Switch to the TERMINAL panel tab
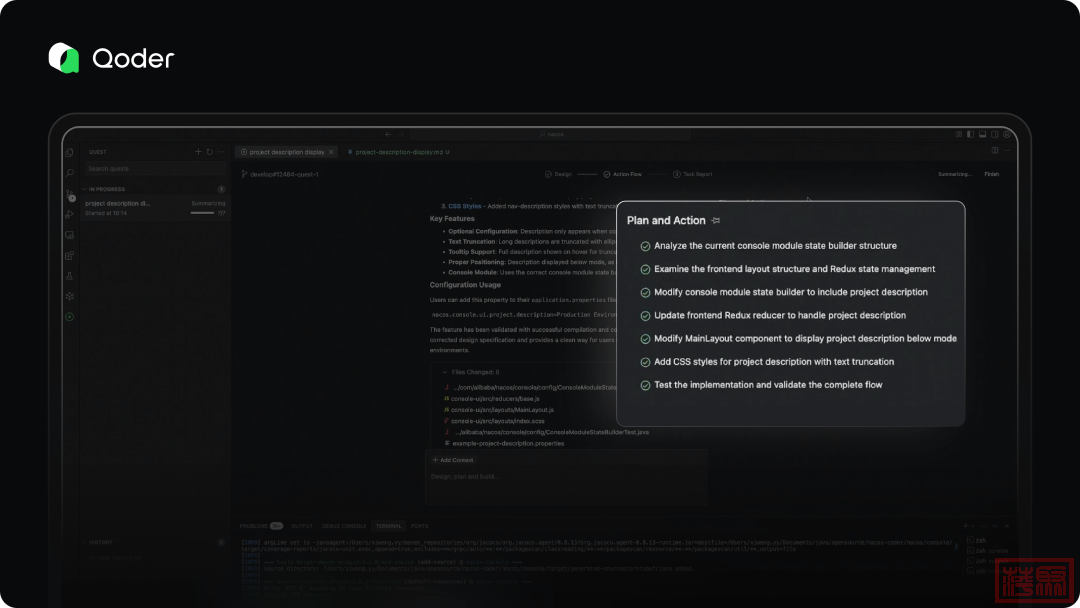 point(388,525)
